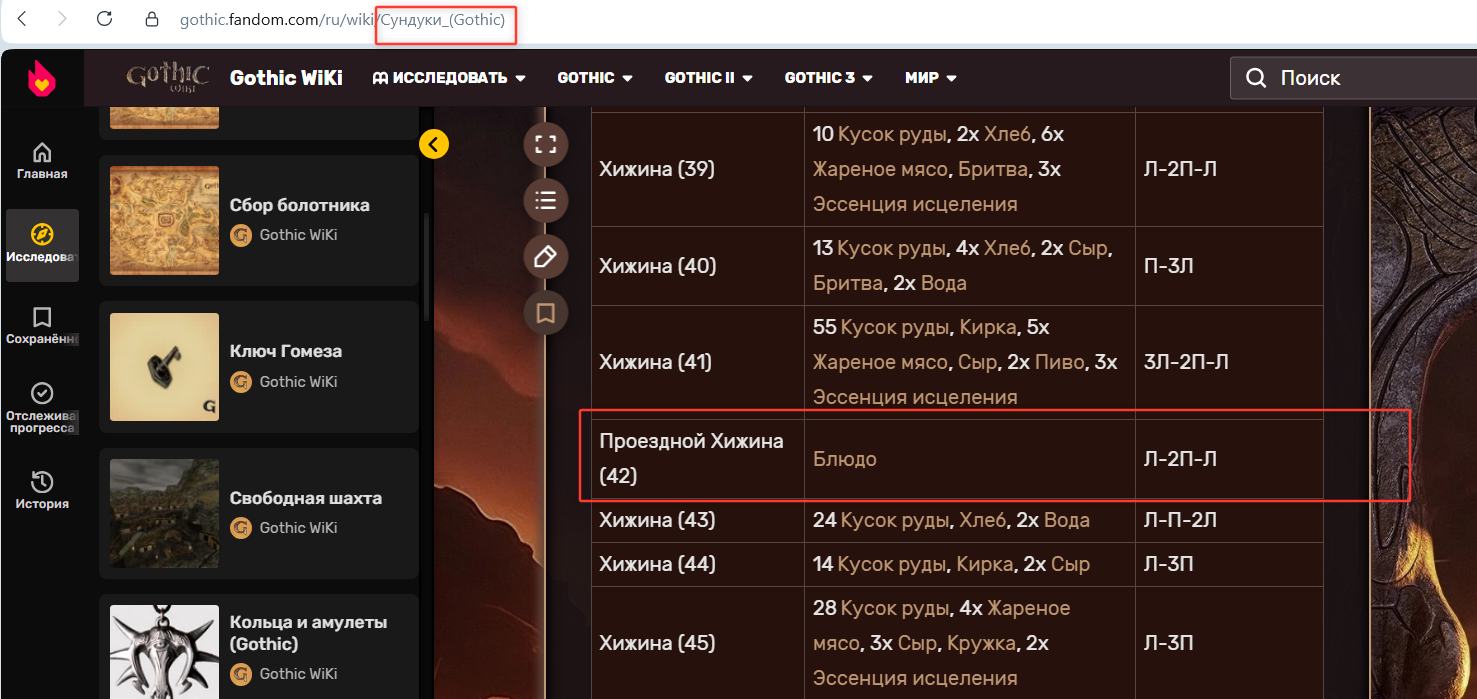
Task: Expand the МИР dropdown menu
Action: pyautogui.click(x=931, y=78)
